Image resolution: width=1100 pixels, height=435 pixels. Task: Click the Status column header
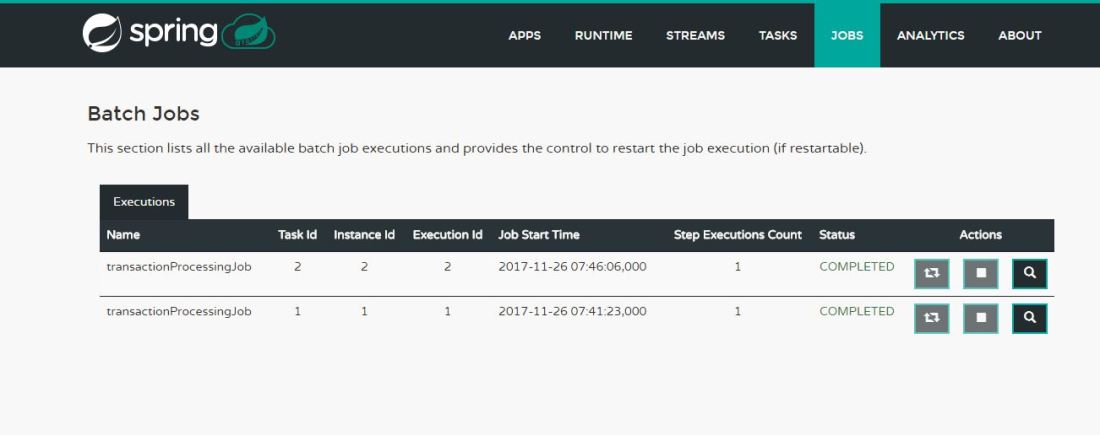coord(836,235)
